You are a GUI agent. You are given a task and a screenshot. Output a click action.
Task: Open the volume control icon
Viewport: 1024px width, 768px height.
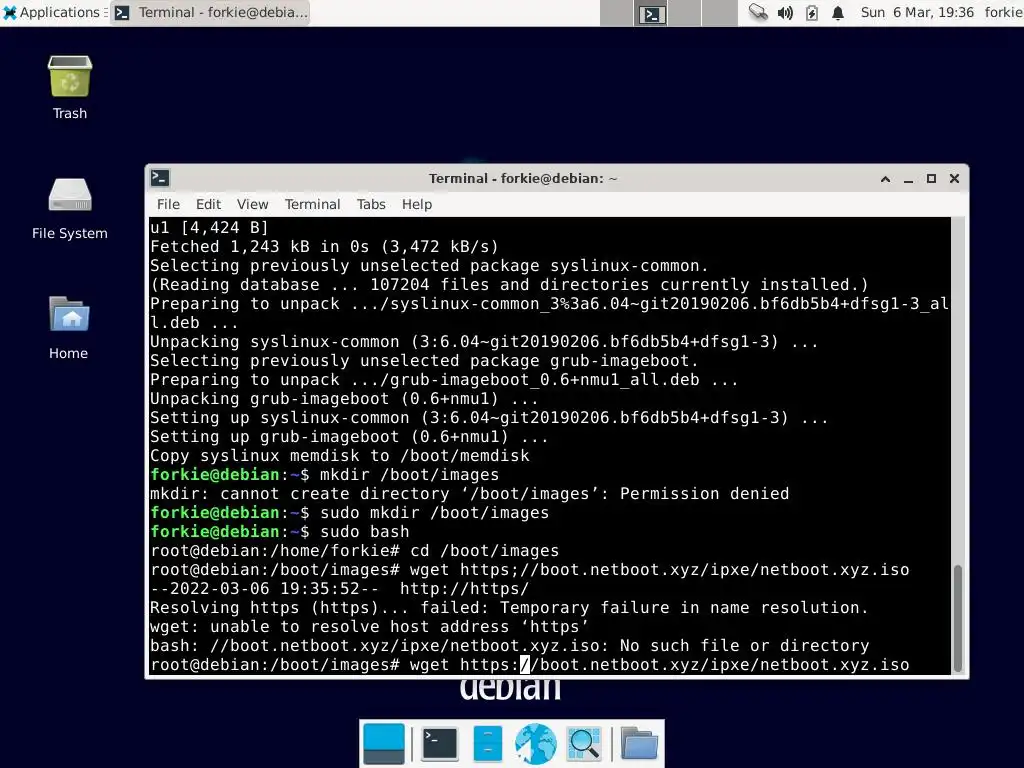tap(785, 12)
